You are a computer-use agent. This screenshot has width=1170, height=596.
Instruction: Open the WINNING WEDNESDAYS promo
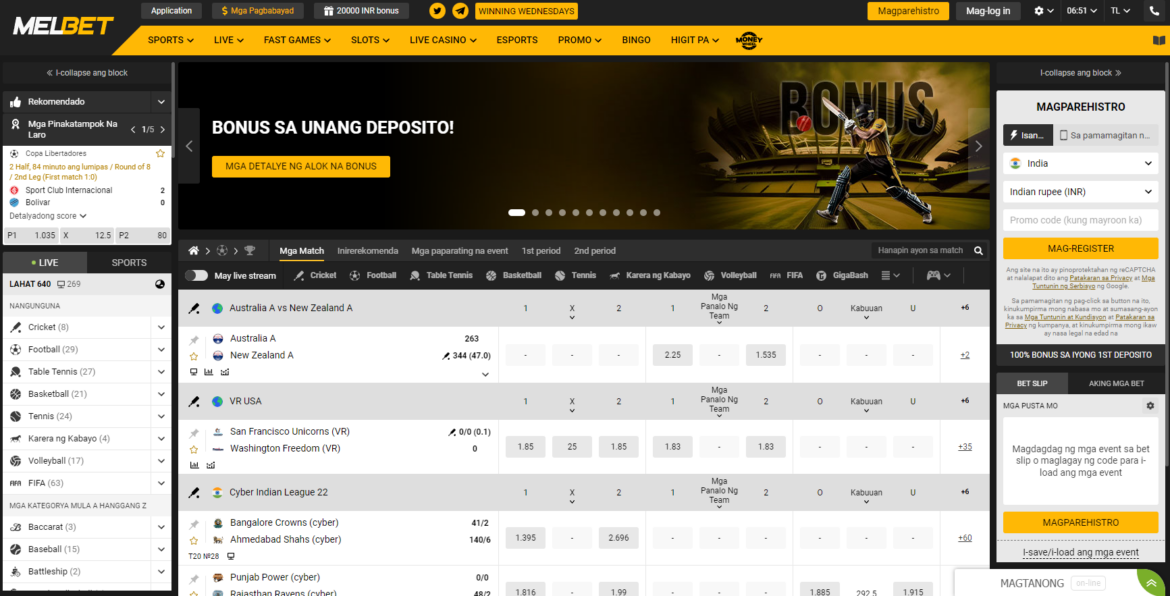pos(526,11)
